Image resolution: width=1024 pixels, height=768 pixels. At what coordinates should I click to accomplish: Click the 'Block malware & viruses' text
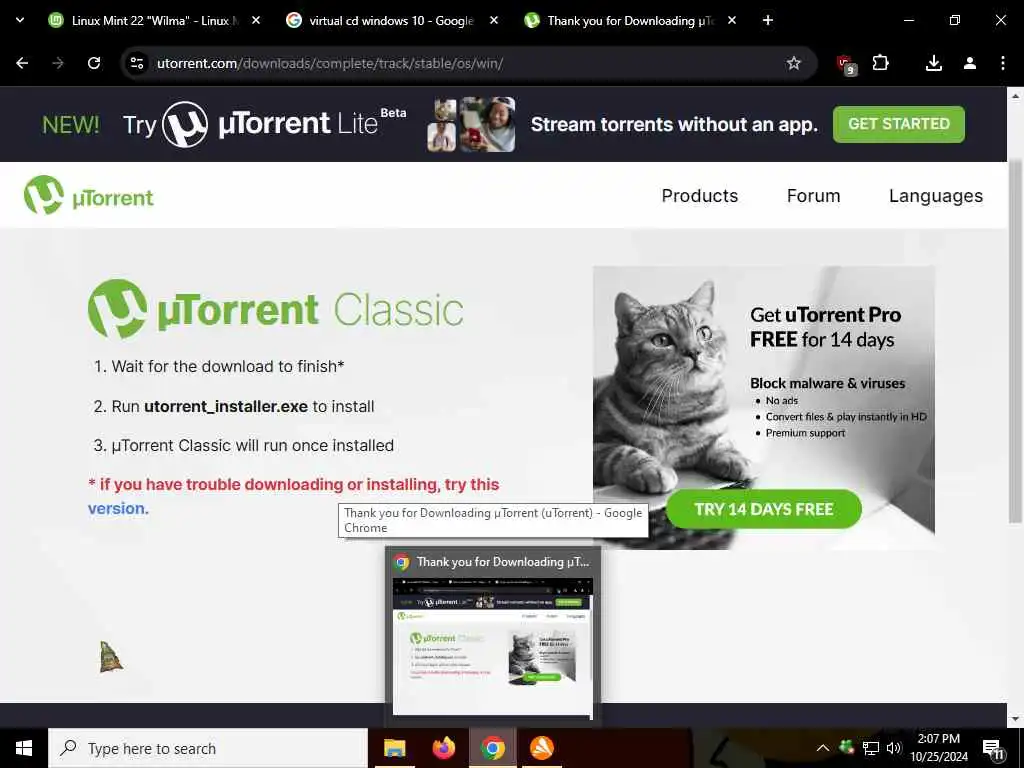click(x=827, y=383)
